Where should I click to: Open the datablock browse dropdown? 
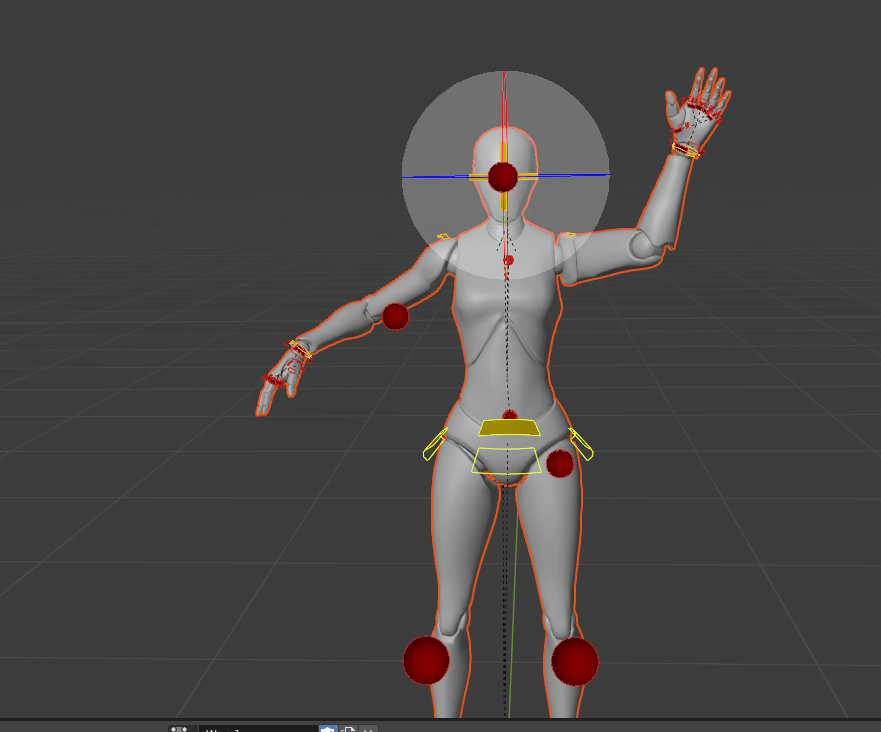tap(180, 729)
